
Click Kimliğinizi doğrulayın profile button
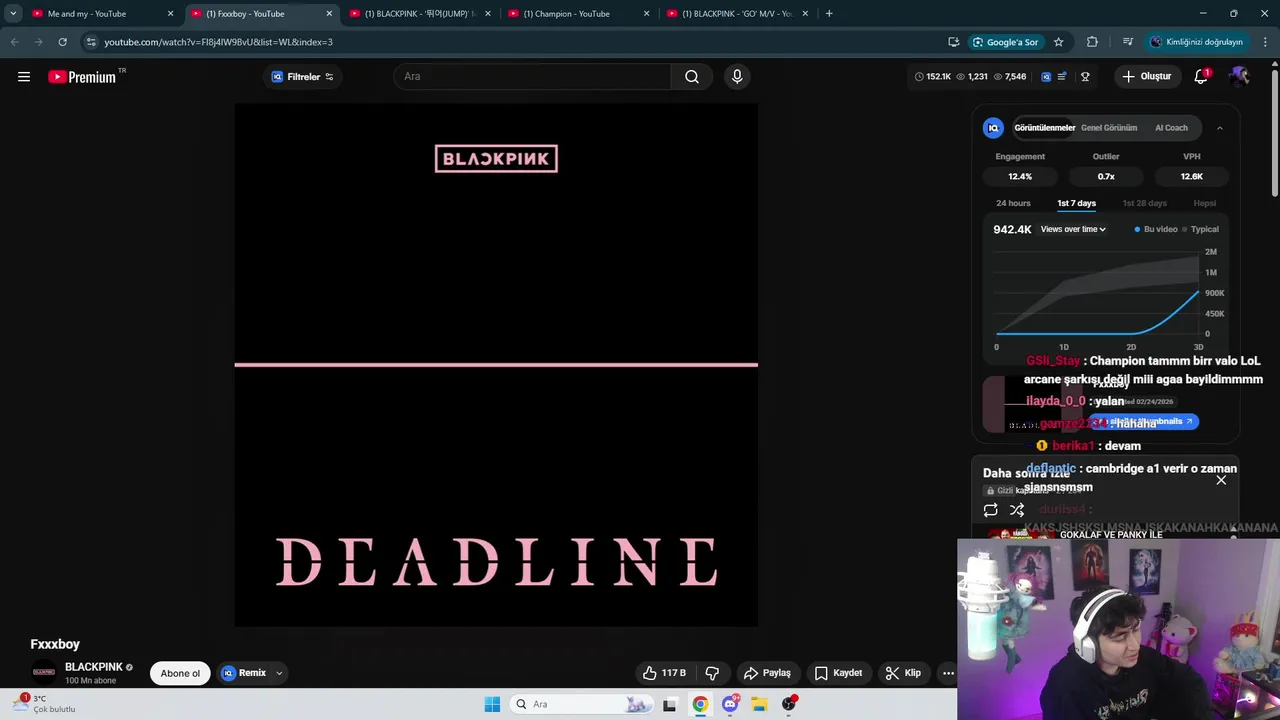pyautogui.click(x=1196, y=42)
